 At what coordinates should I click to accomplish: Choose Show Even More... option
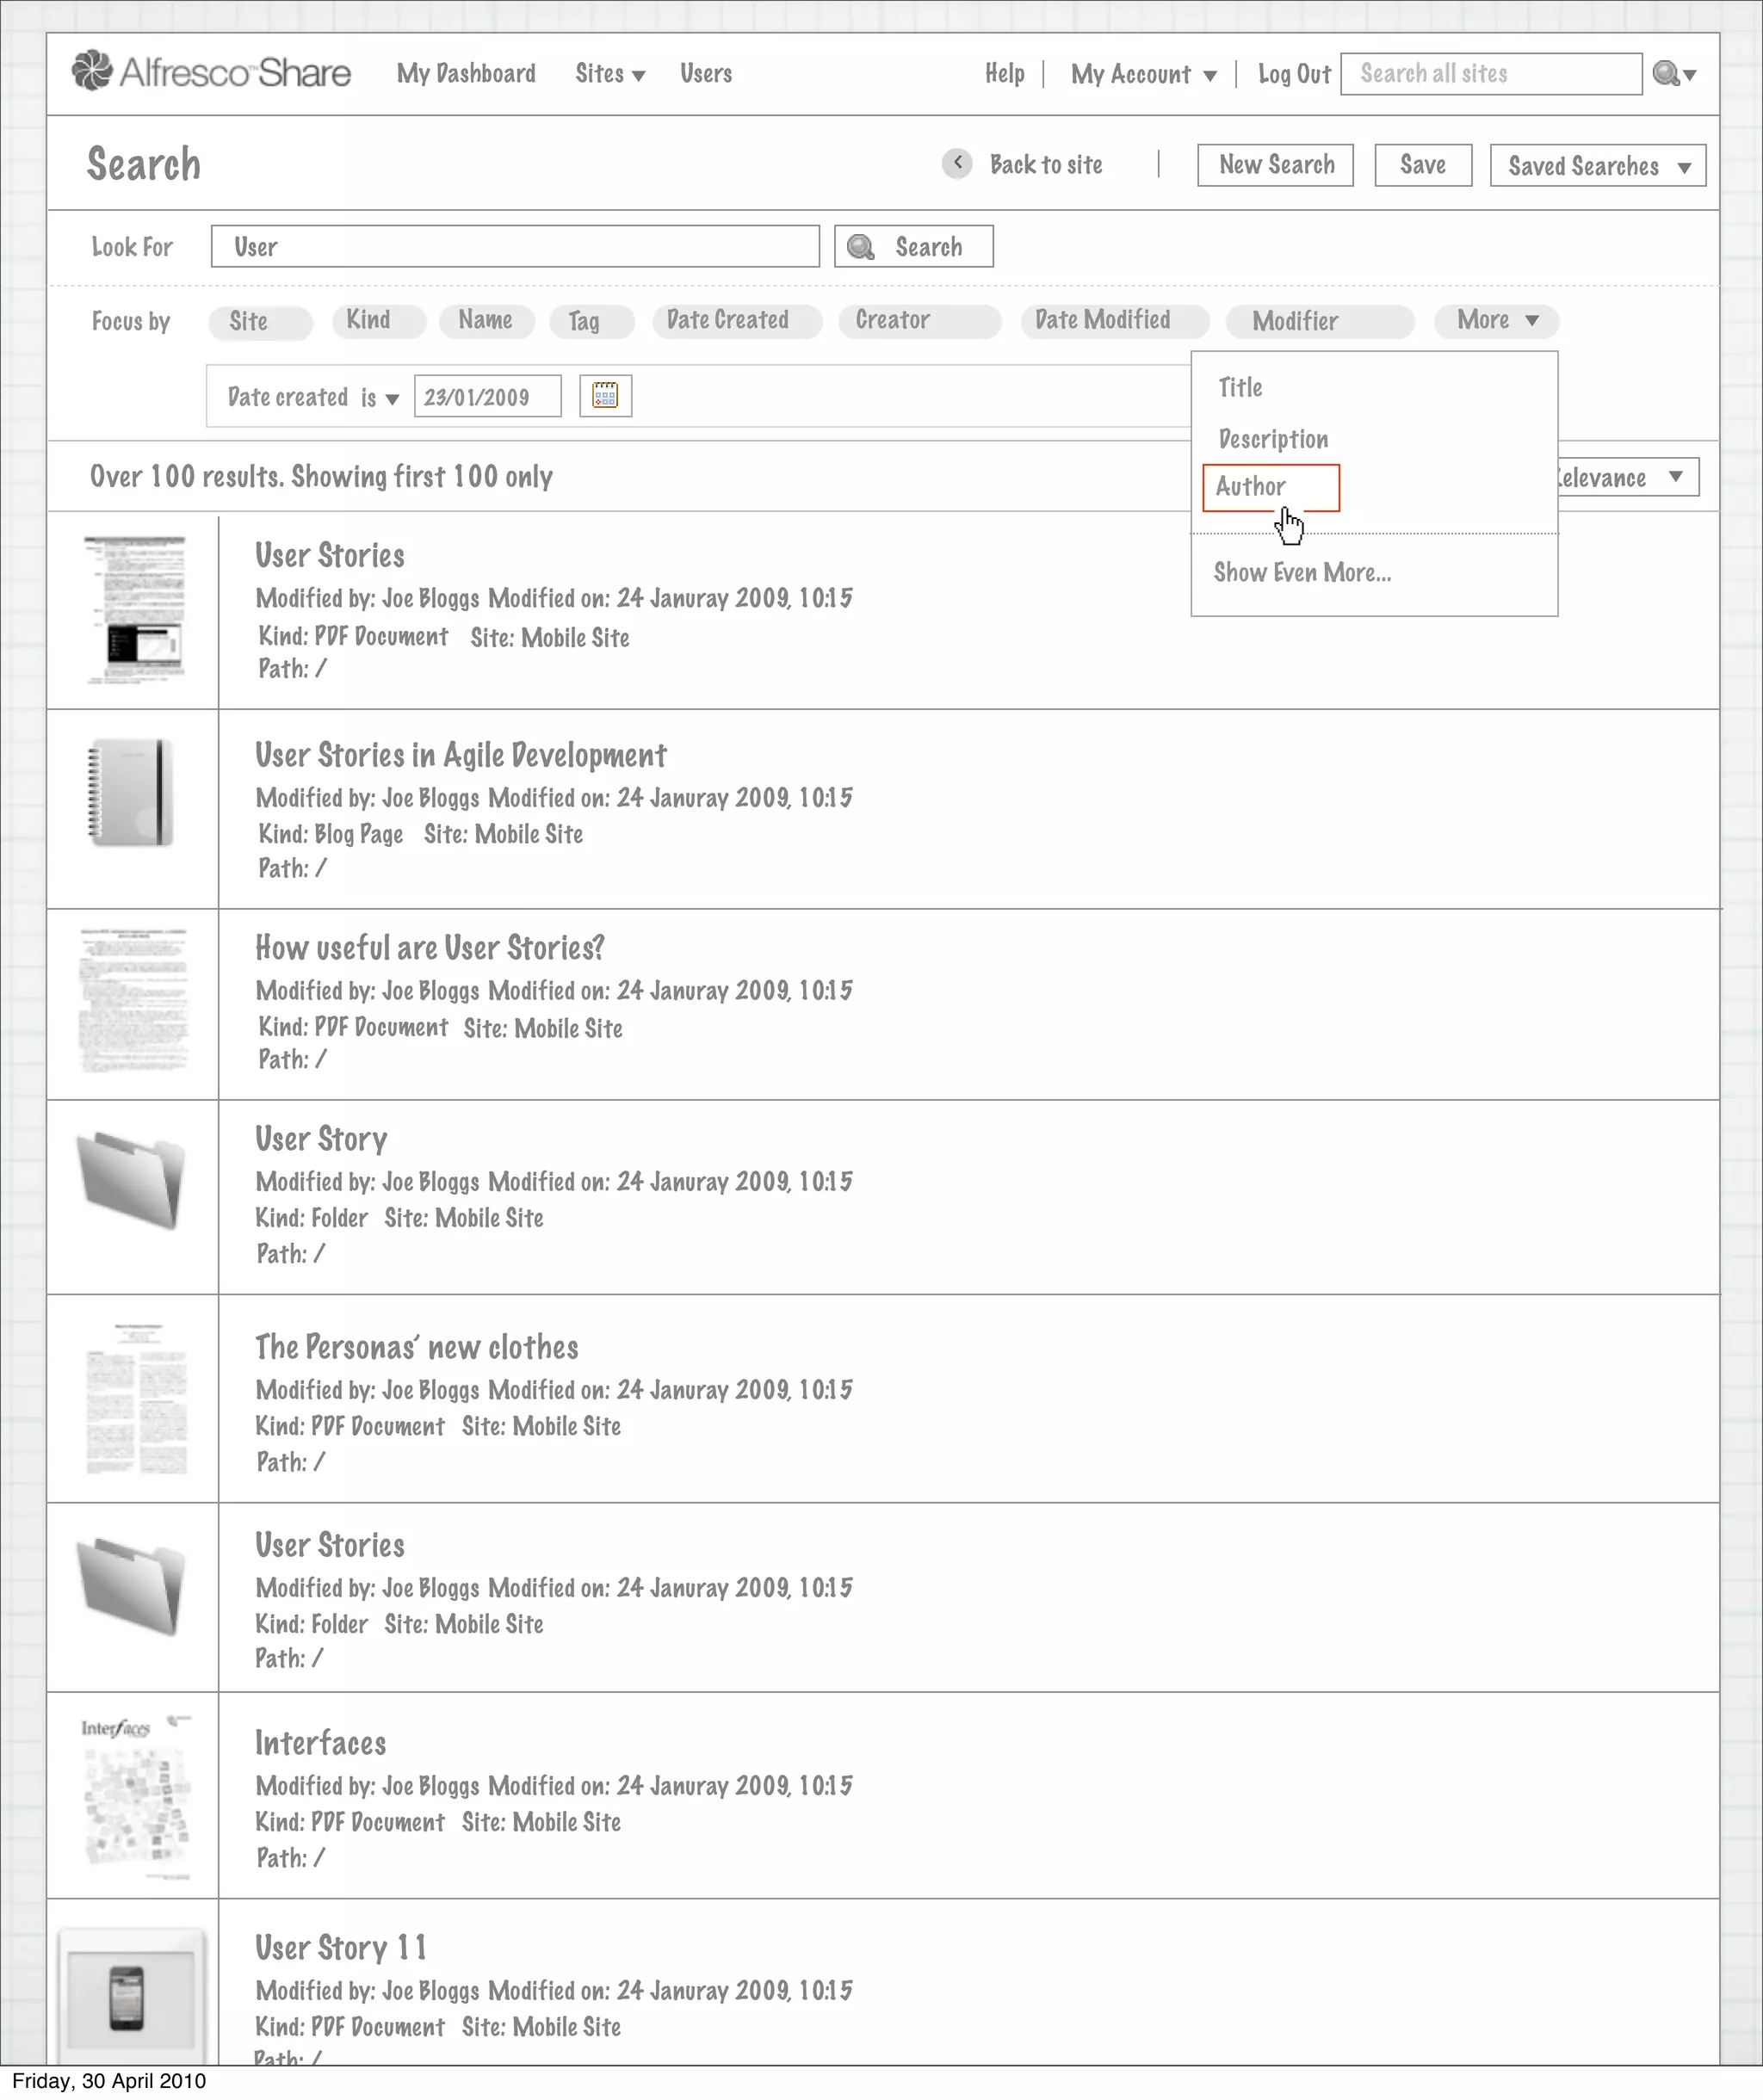pos(1302,573)
